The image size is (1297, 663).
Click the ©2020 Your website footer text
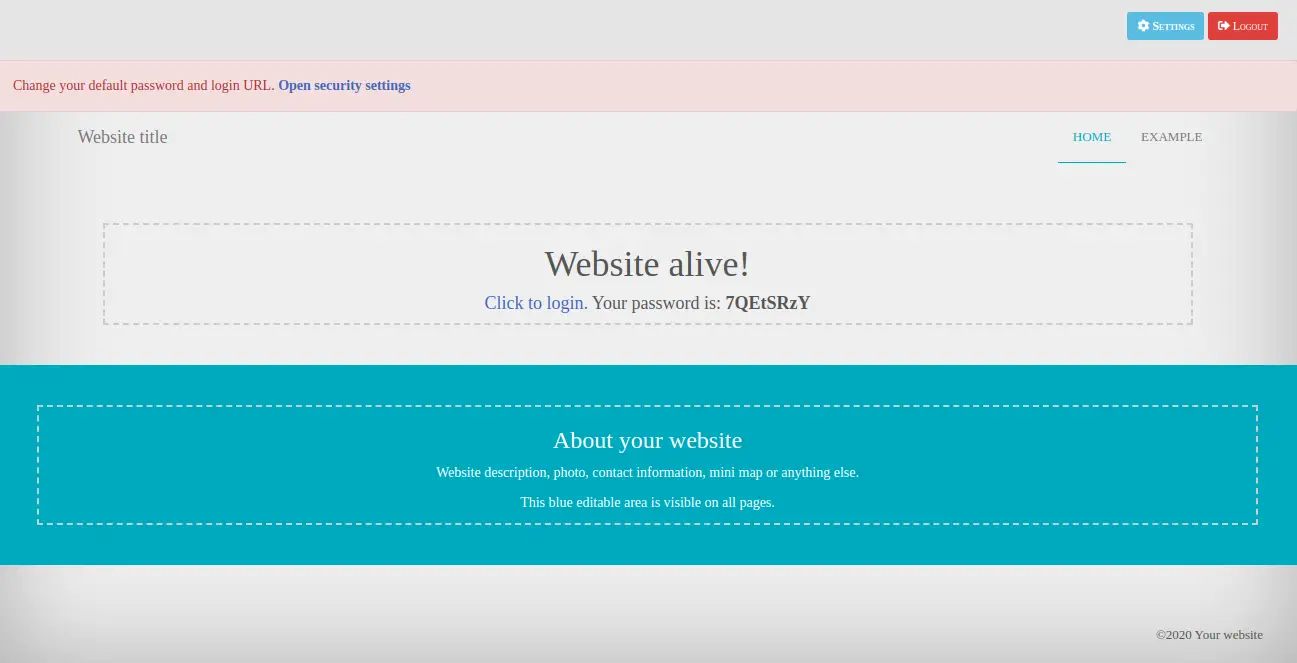coord(1209,635)
